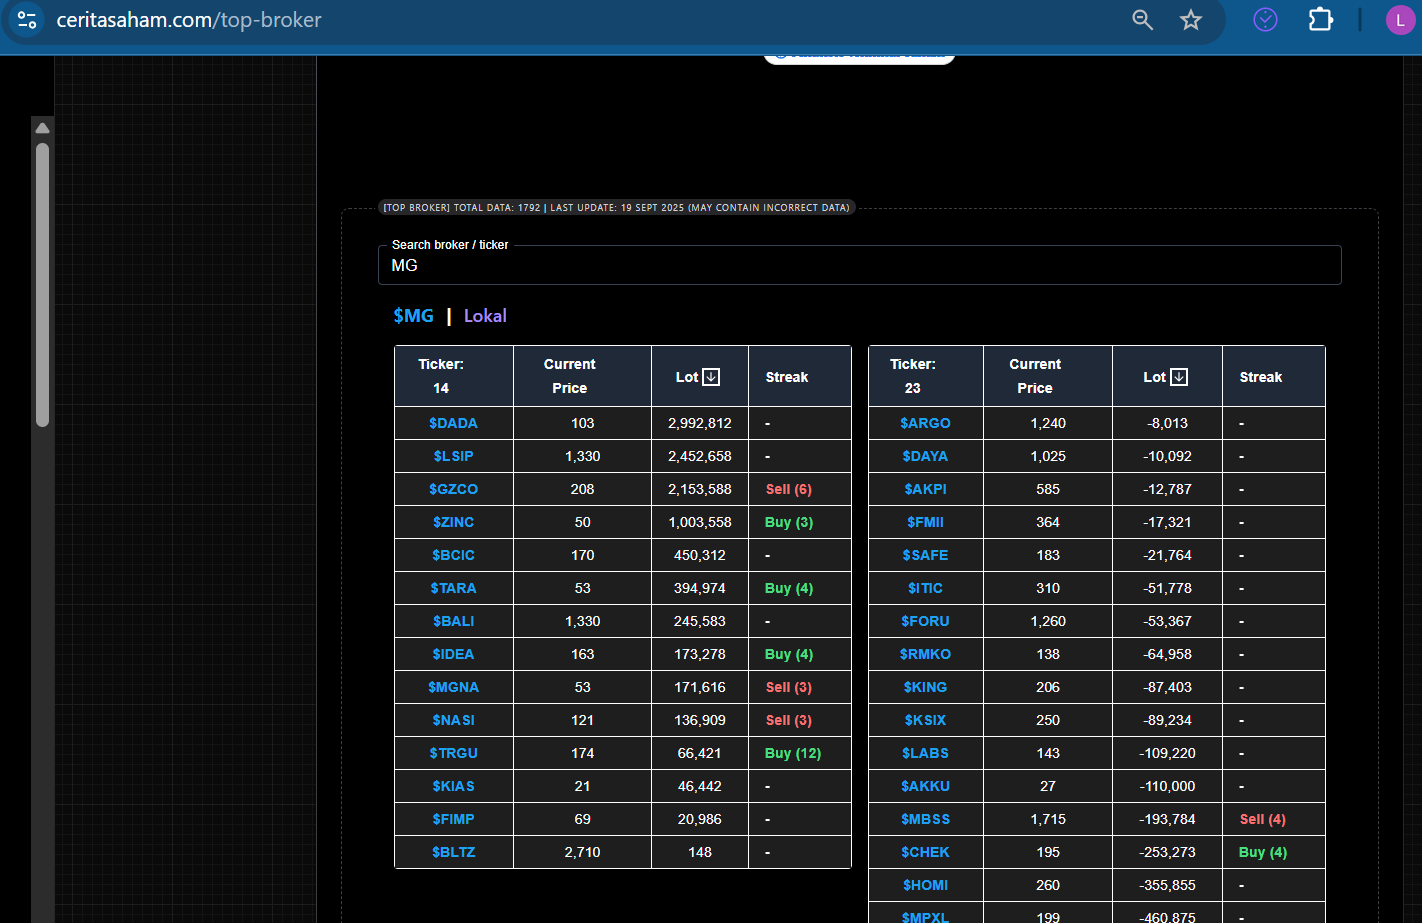Click the Current Price header in right table
Image resolution: width=1422 pixels, height=923 pixels.
coord(1035,376)
